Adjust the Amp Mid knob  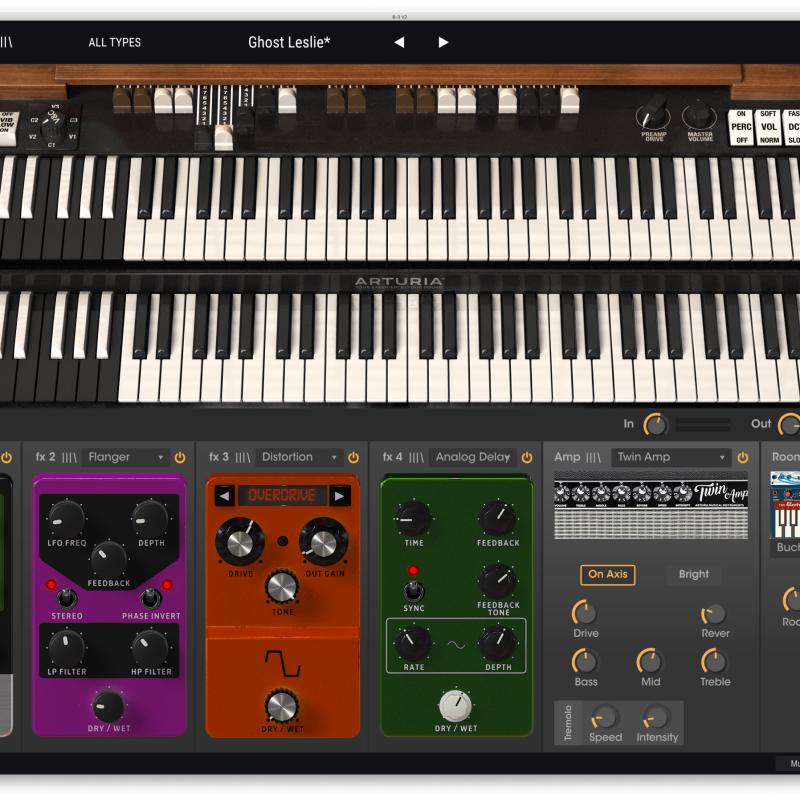(650, 662)
